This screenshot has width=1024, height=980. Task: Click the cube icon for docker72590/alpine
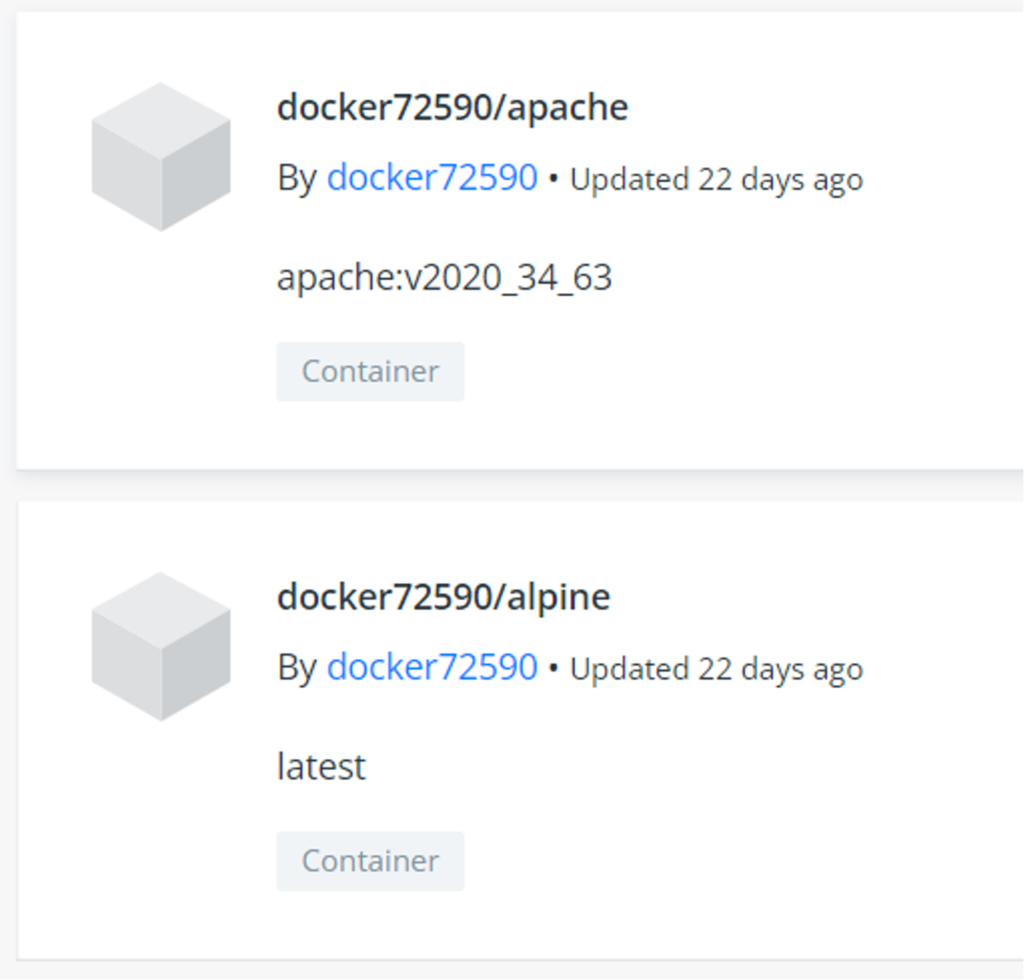point(161,646)
